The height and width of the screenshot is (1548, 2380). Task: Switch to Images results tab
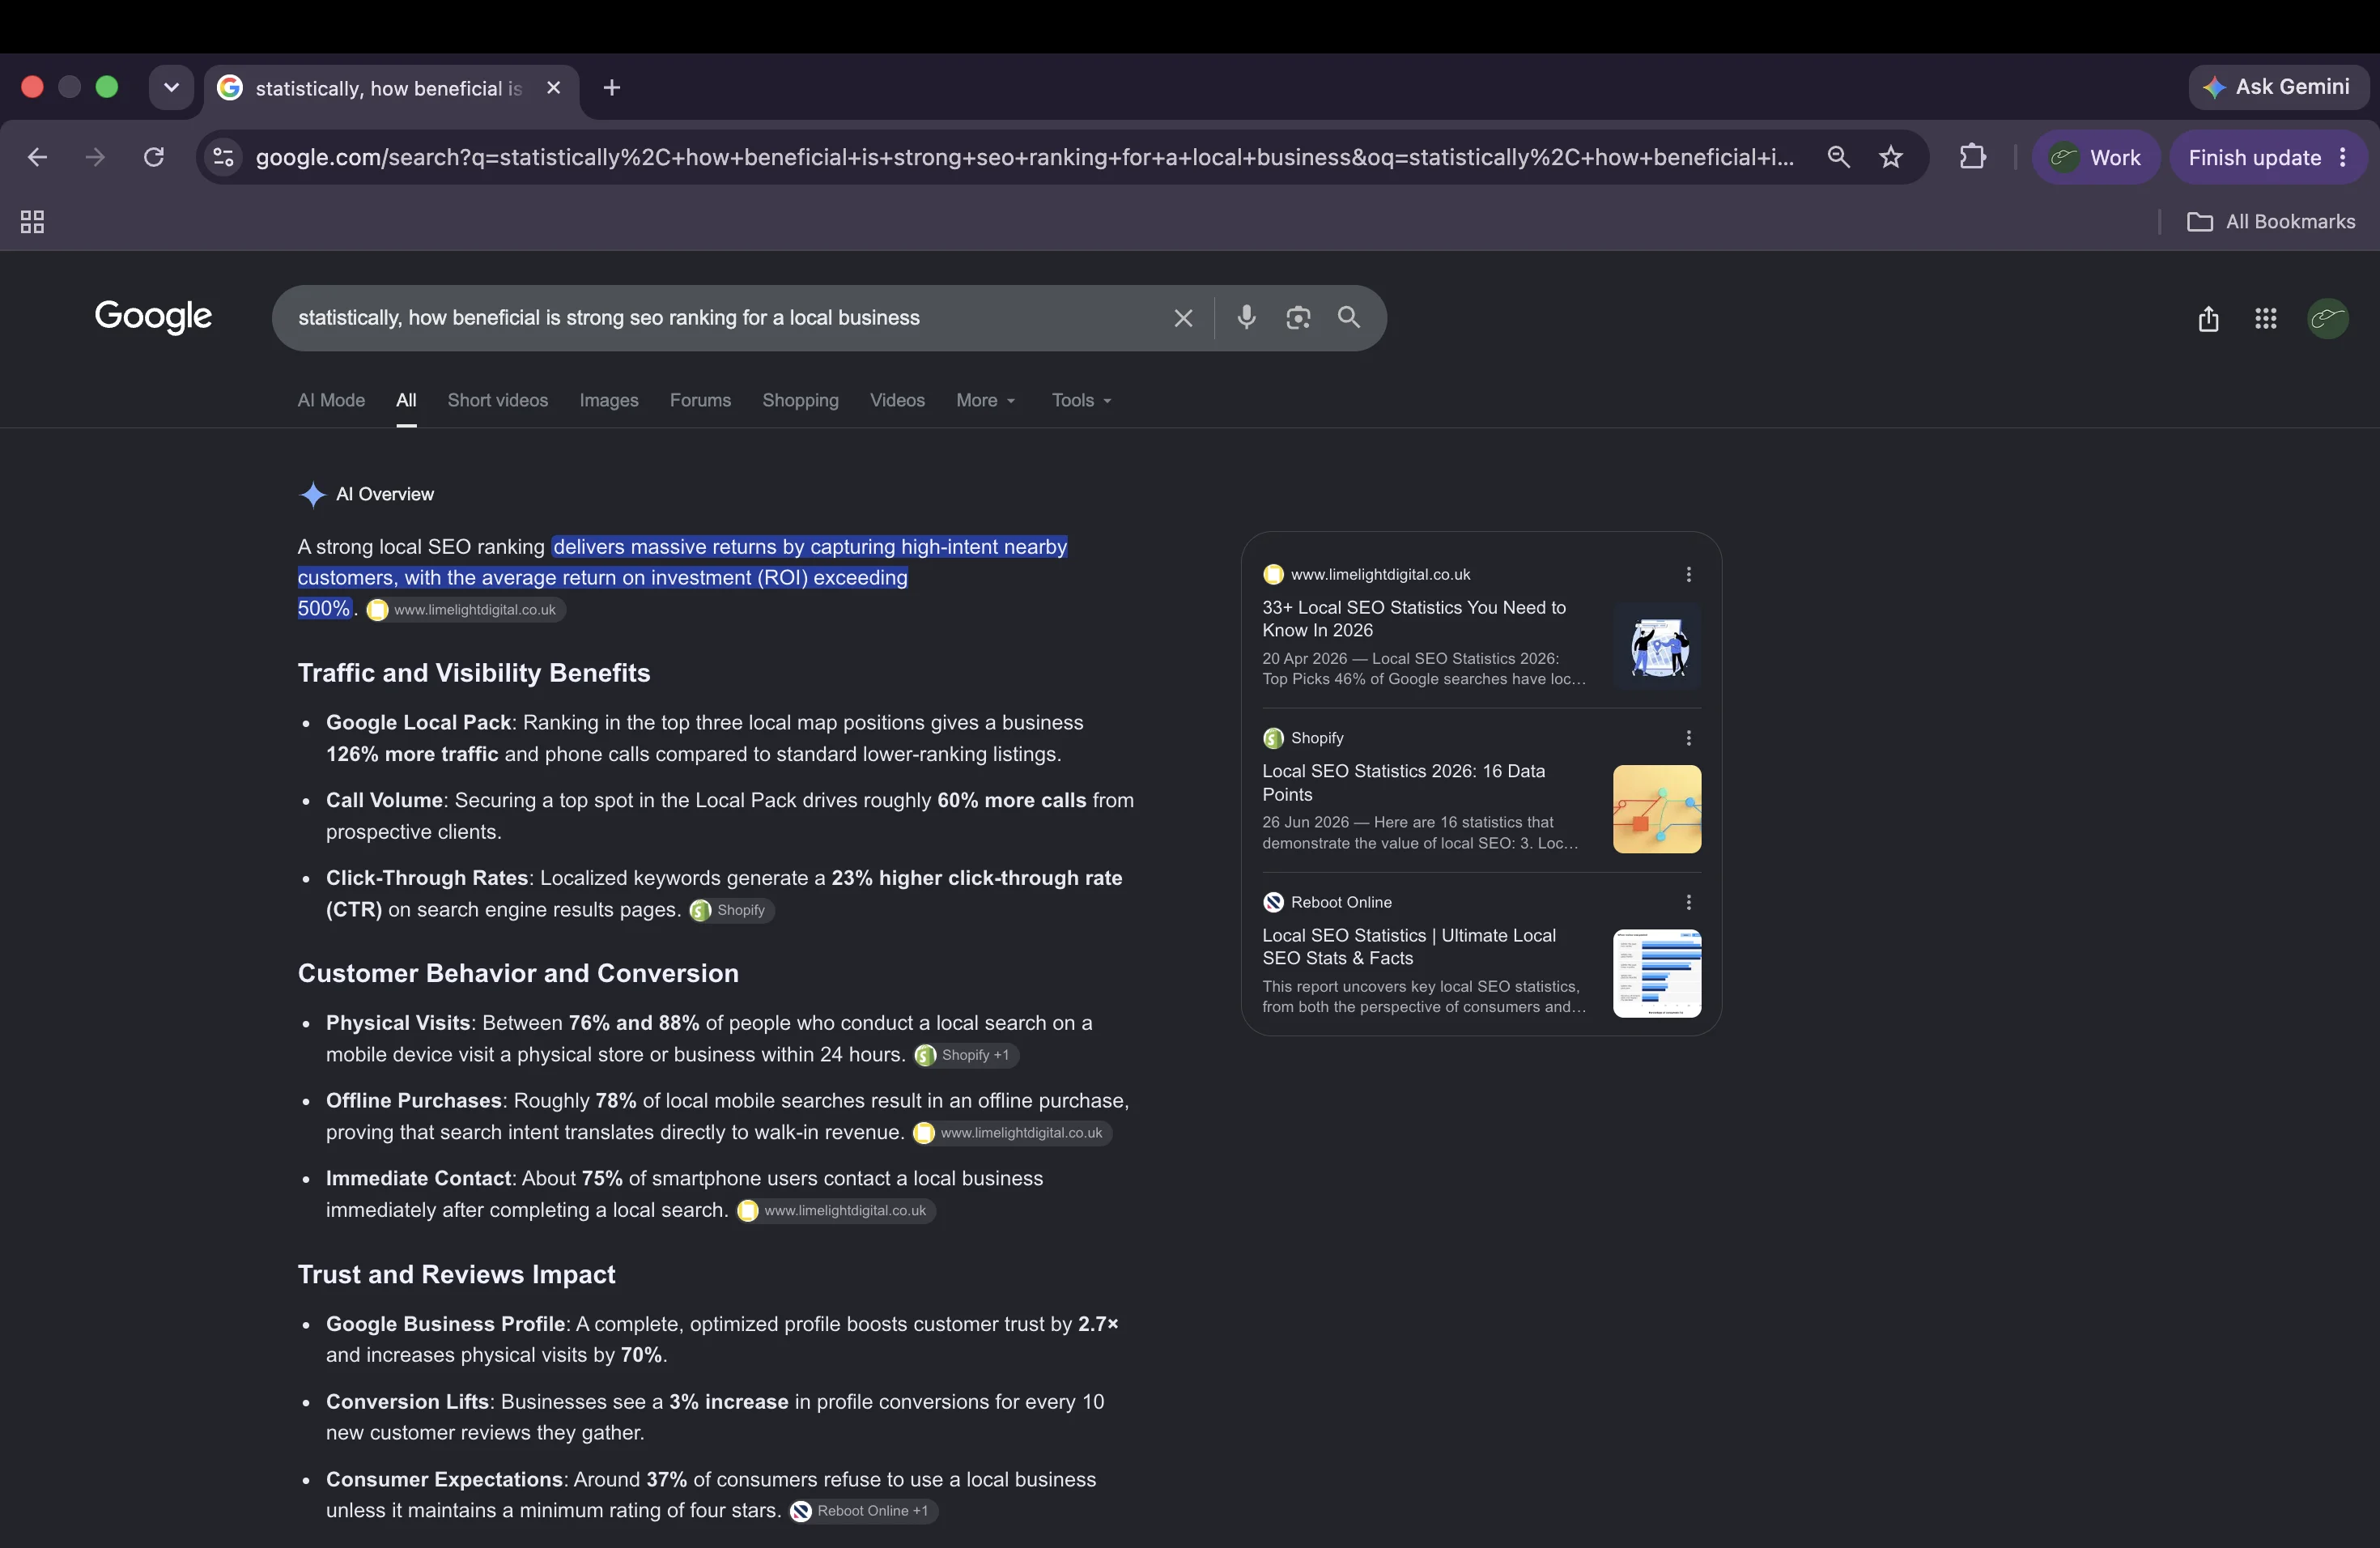609,400
